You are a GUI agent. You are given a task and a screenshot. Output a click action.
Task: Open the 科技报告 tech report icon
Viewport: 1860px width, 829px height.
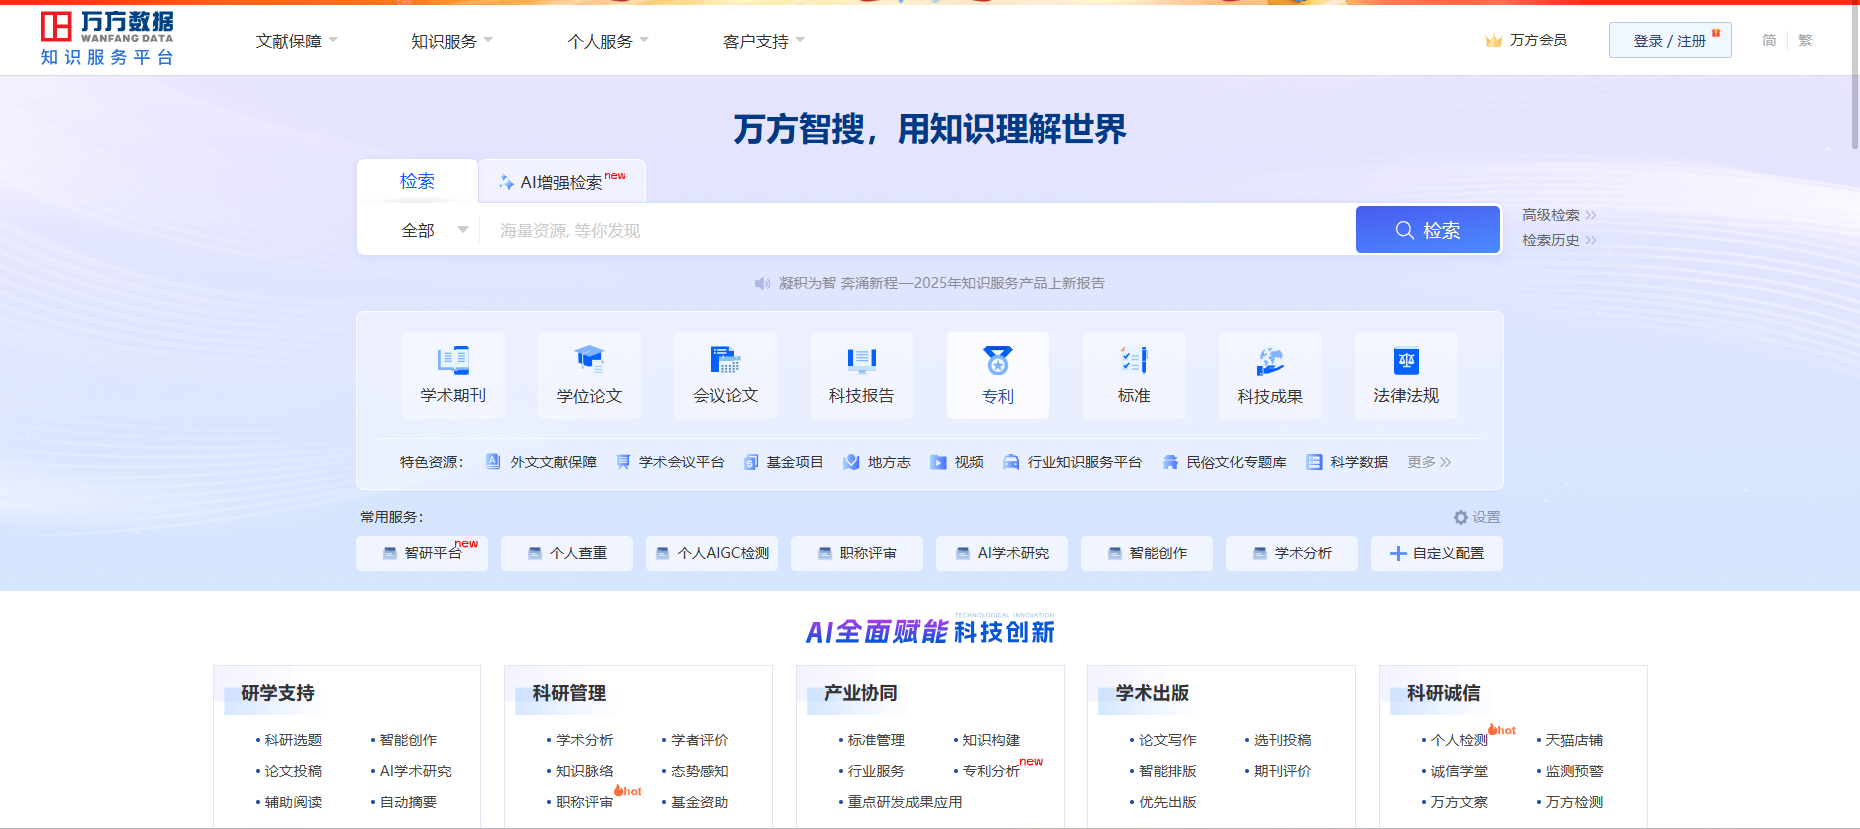861,360
